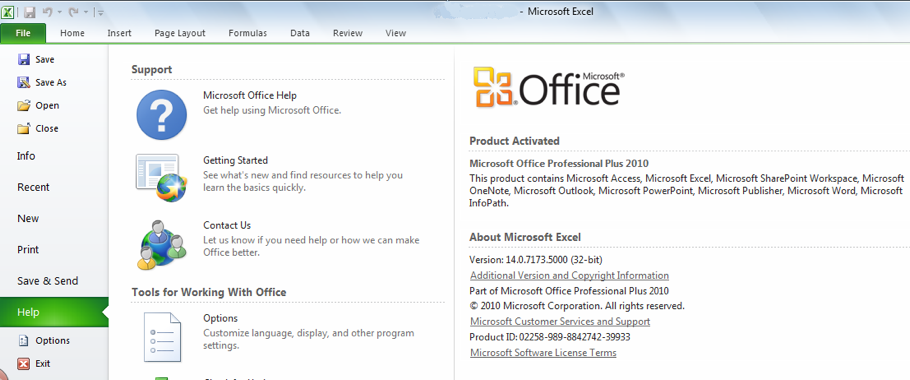
Task: Open Microsoft Customer Services and Support link
Action: (x=560, y=321)
